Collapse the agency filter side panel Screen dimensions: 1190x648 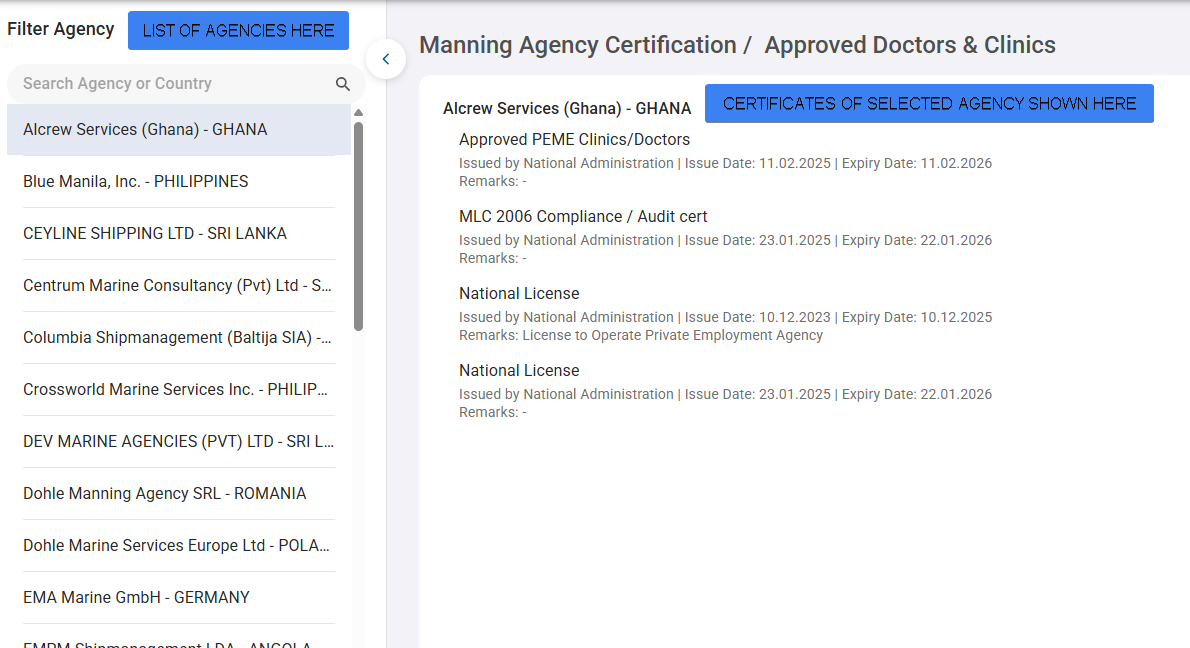point(386,59)
